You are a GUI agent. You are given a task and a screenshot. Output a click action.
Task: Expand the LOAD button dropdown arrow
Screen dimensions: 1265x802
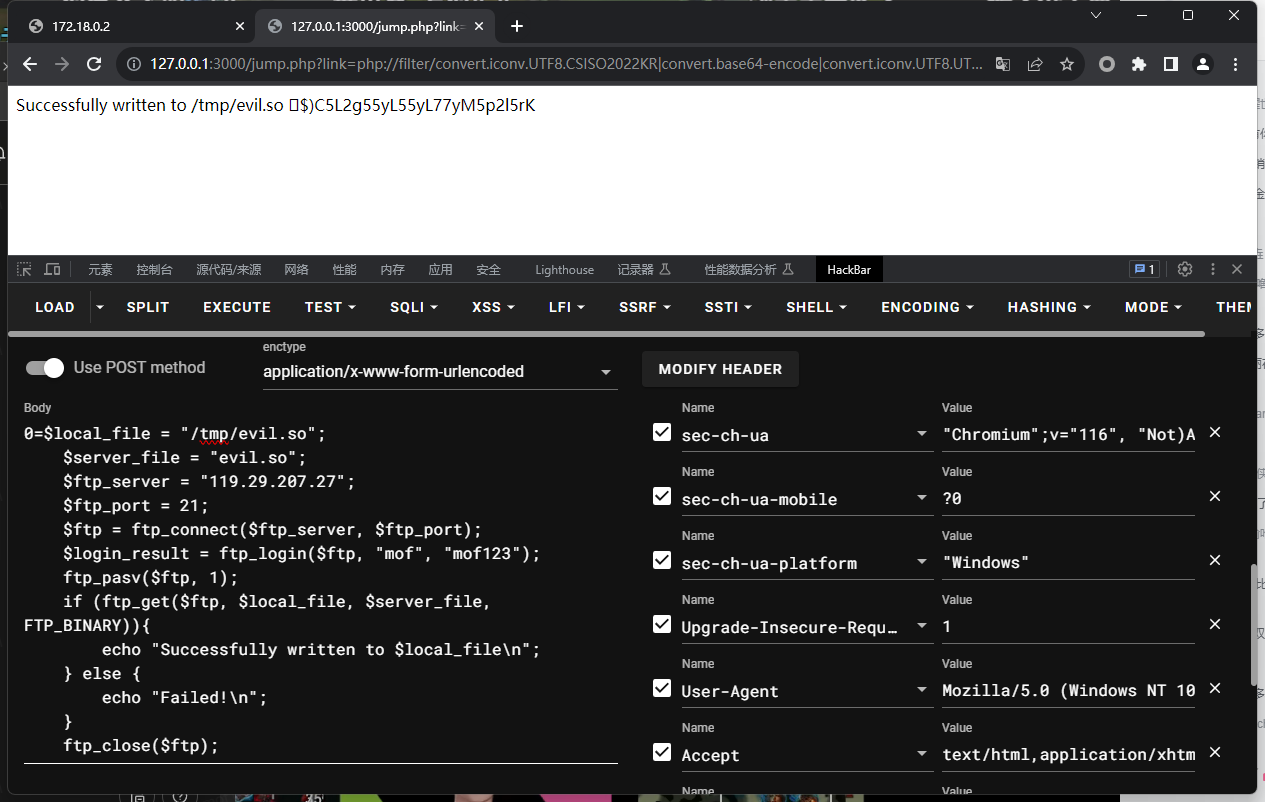99,307
